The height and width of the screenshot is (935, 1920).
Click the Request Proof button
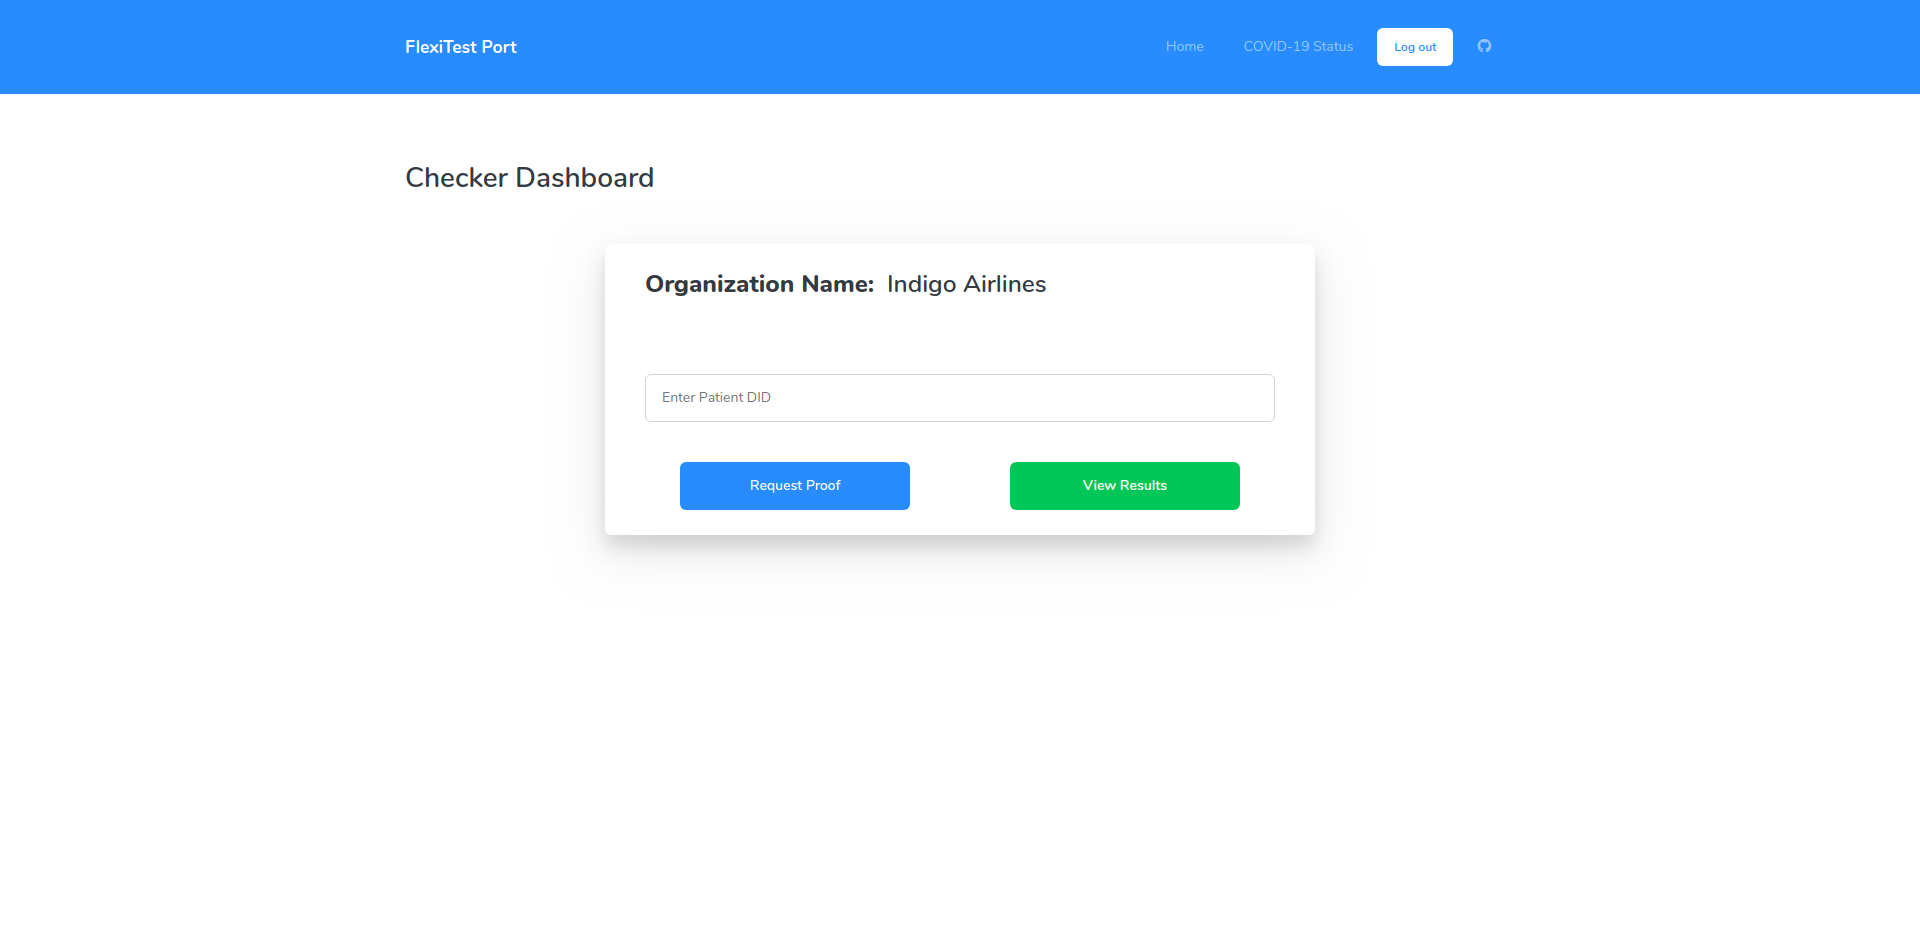pyautogui.click(x=795, y=486)
